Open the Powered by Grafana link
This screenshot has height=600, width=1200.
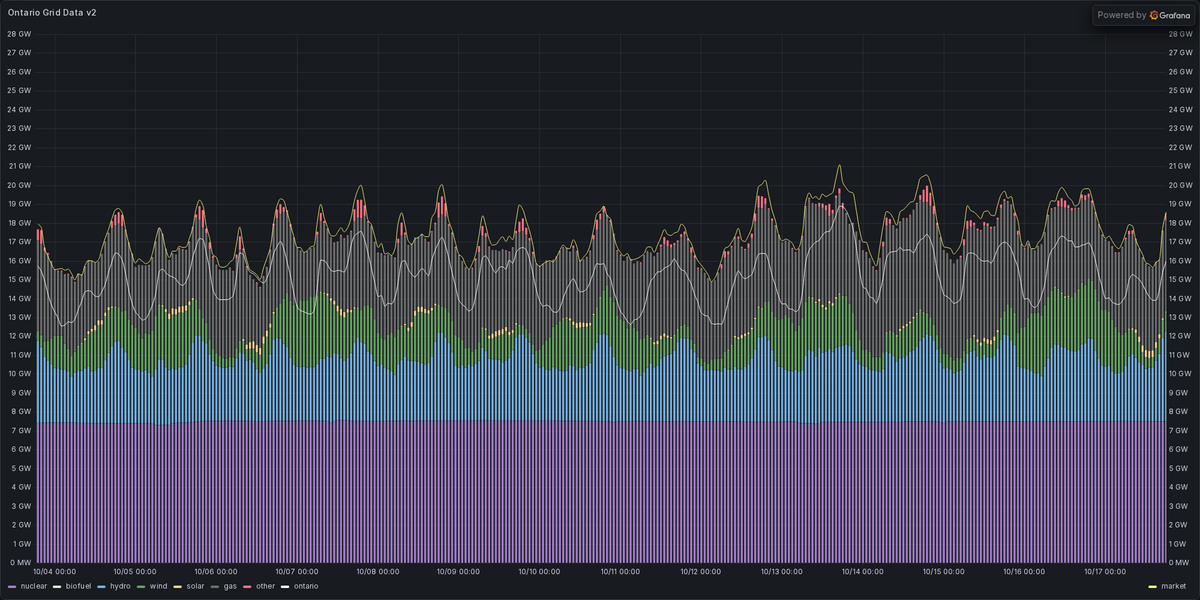[x=1143, y=15]
